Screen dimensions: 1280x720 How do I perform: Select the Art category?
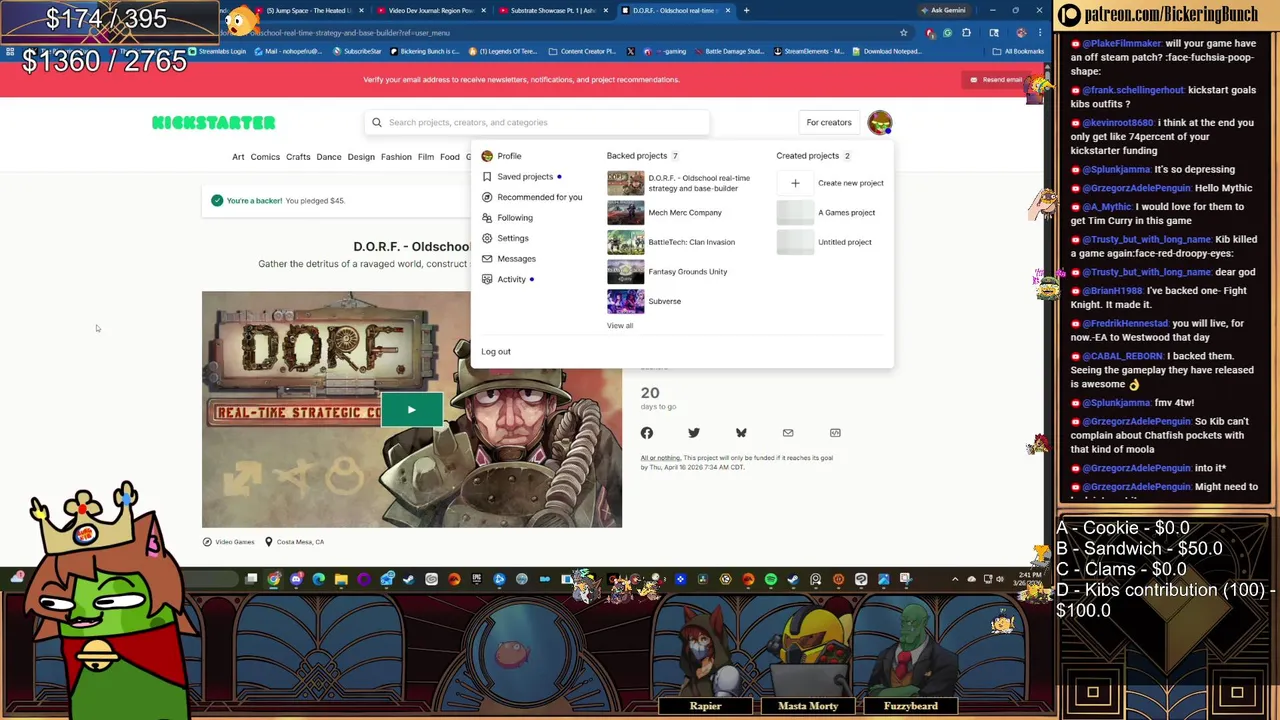tap(238, 157)
